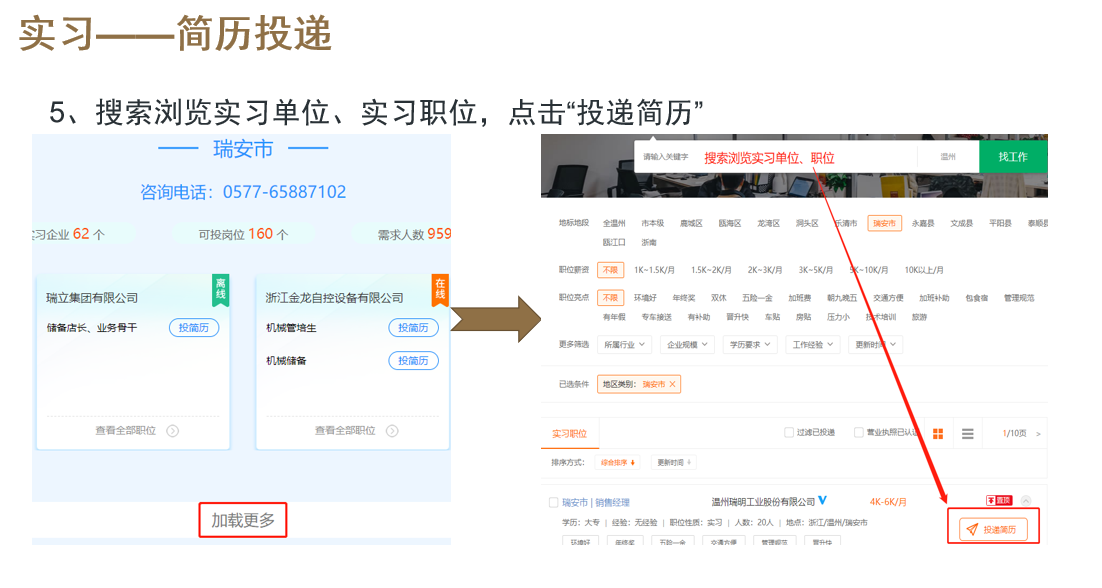This screenshot has height=588, width=1102.
Task: Collapse the 销售经理 job row with round chevron
Action: (1026, 501)
